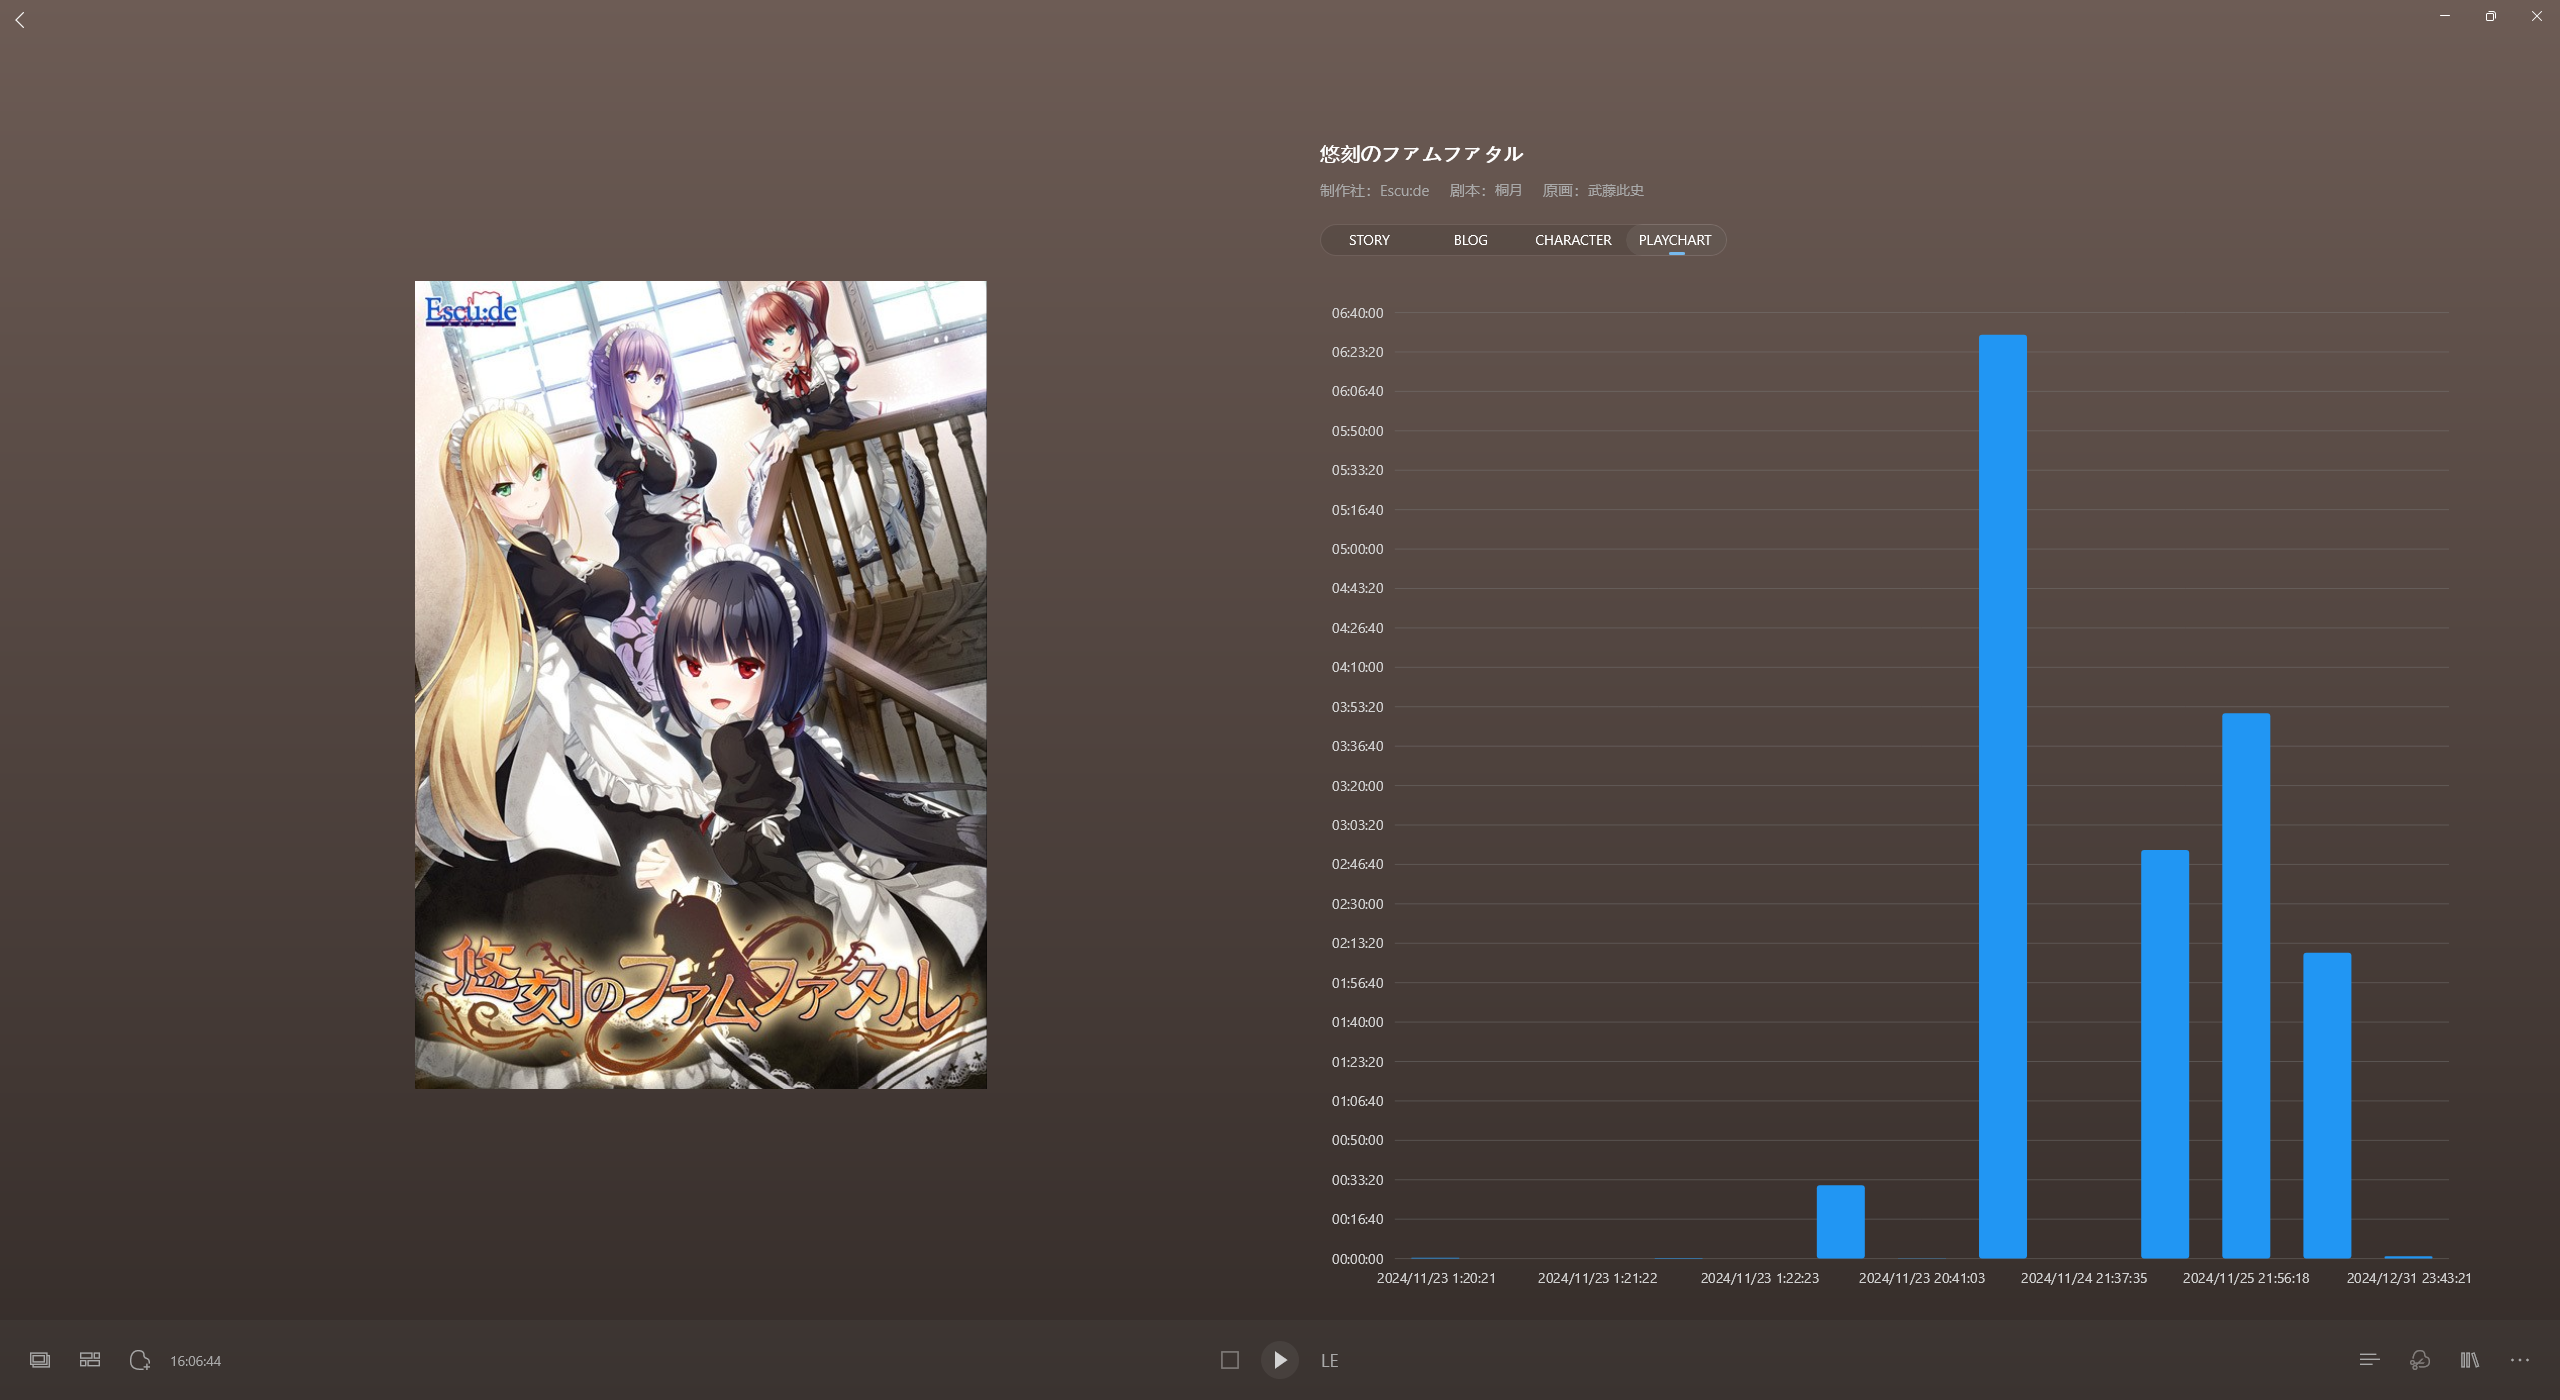Click the 剧本 桐月 scenario writer label

pyautogui.click(x=1486, y=190)
